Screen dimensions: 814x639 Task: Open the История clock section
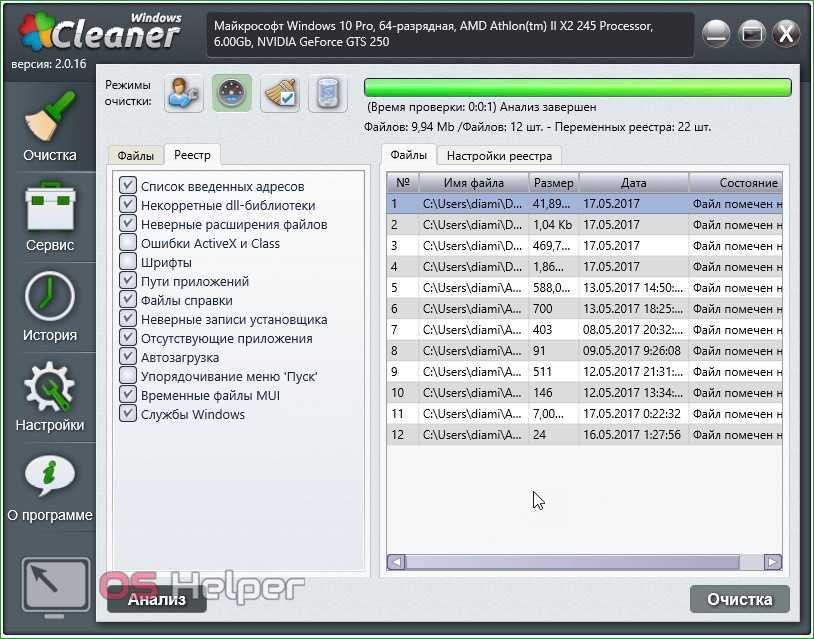(x=50, y=307)
